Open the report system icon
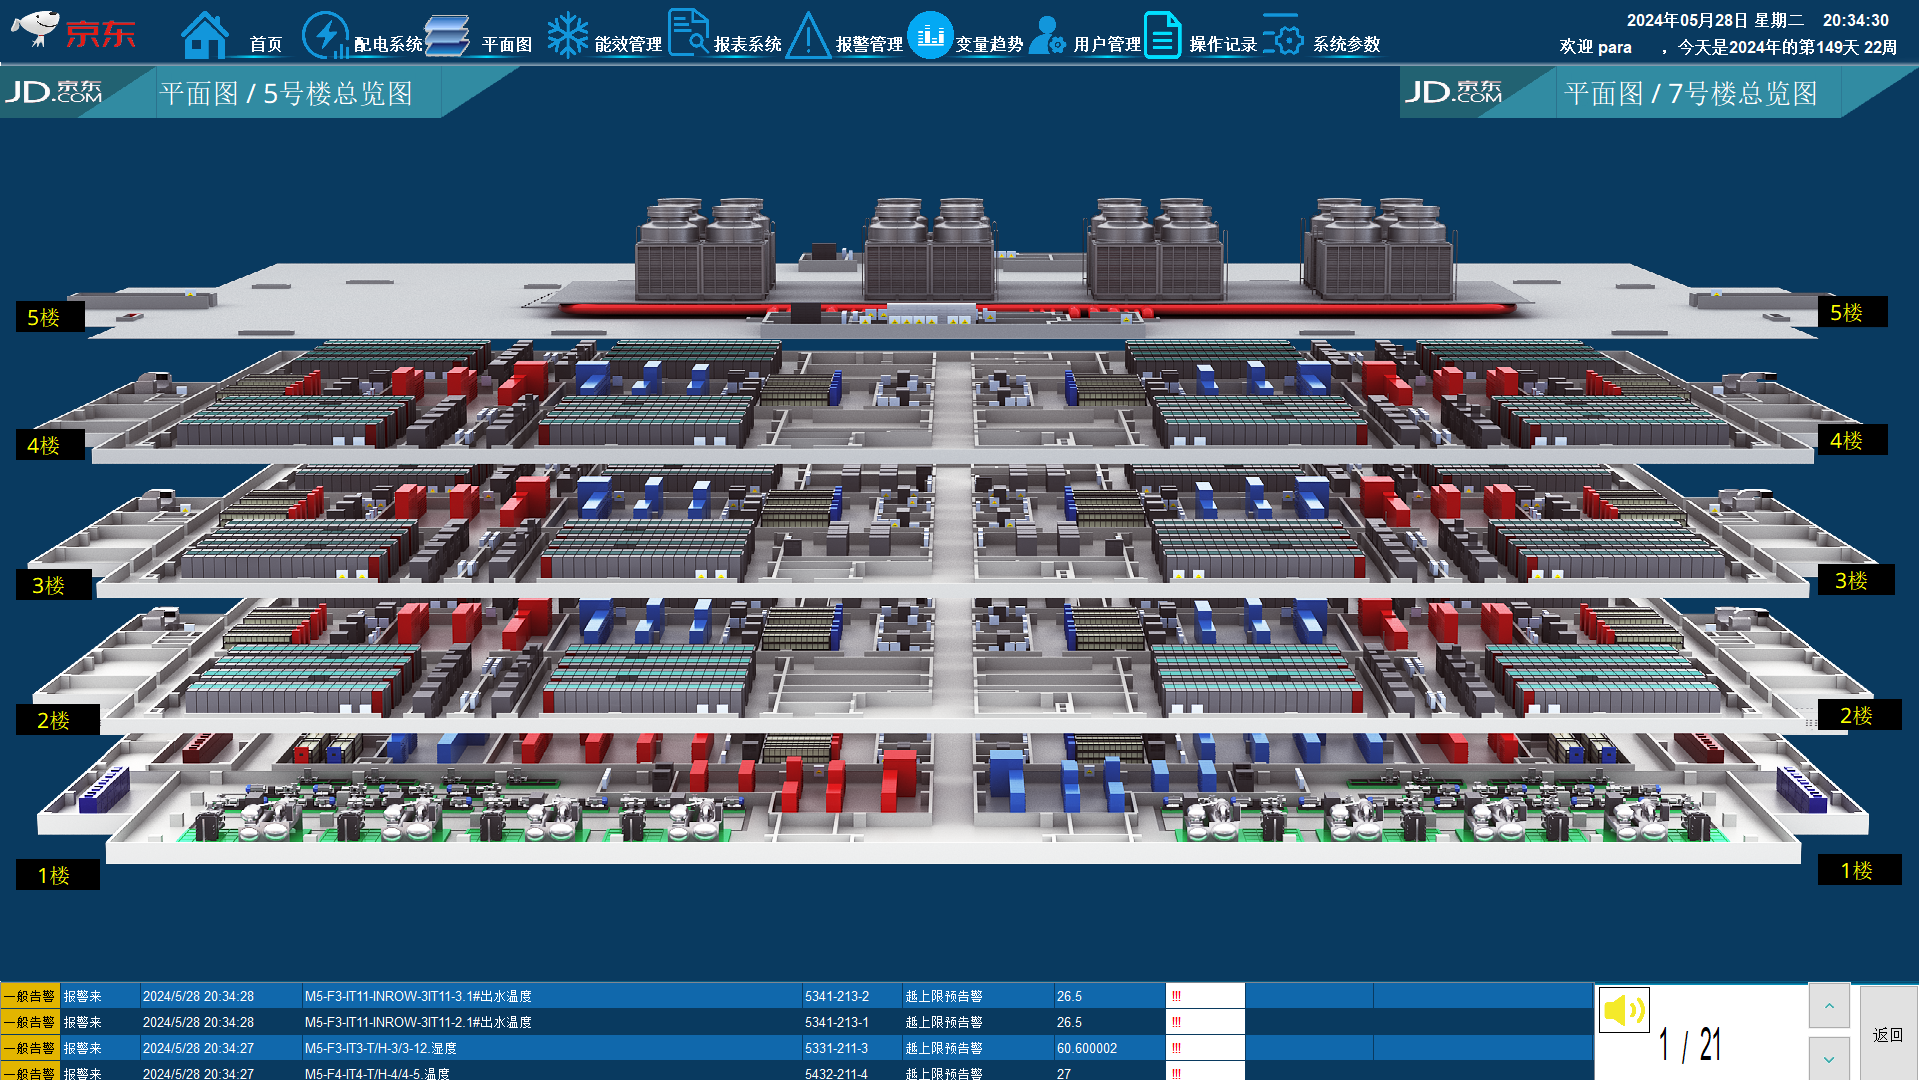The height and width of the screenshot is (1080, 1920). point(688,33)
